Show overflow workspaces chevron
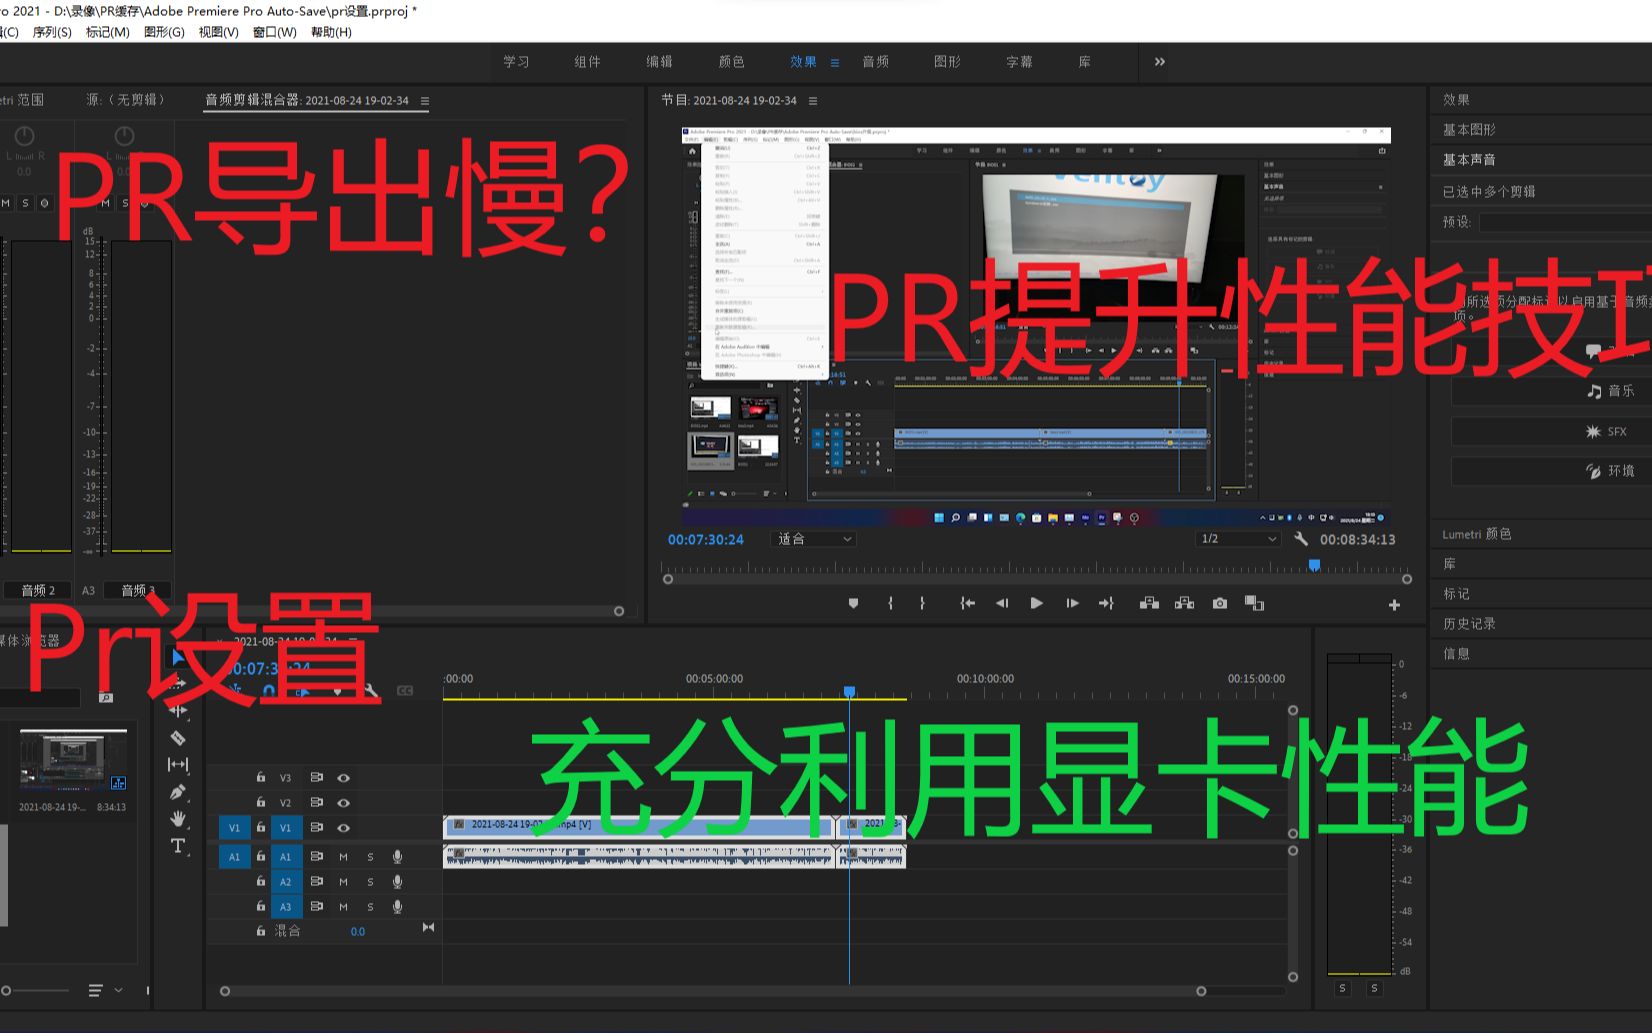1652x1033 pixels. (x=1160, y=62)
